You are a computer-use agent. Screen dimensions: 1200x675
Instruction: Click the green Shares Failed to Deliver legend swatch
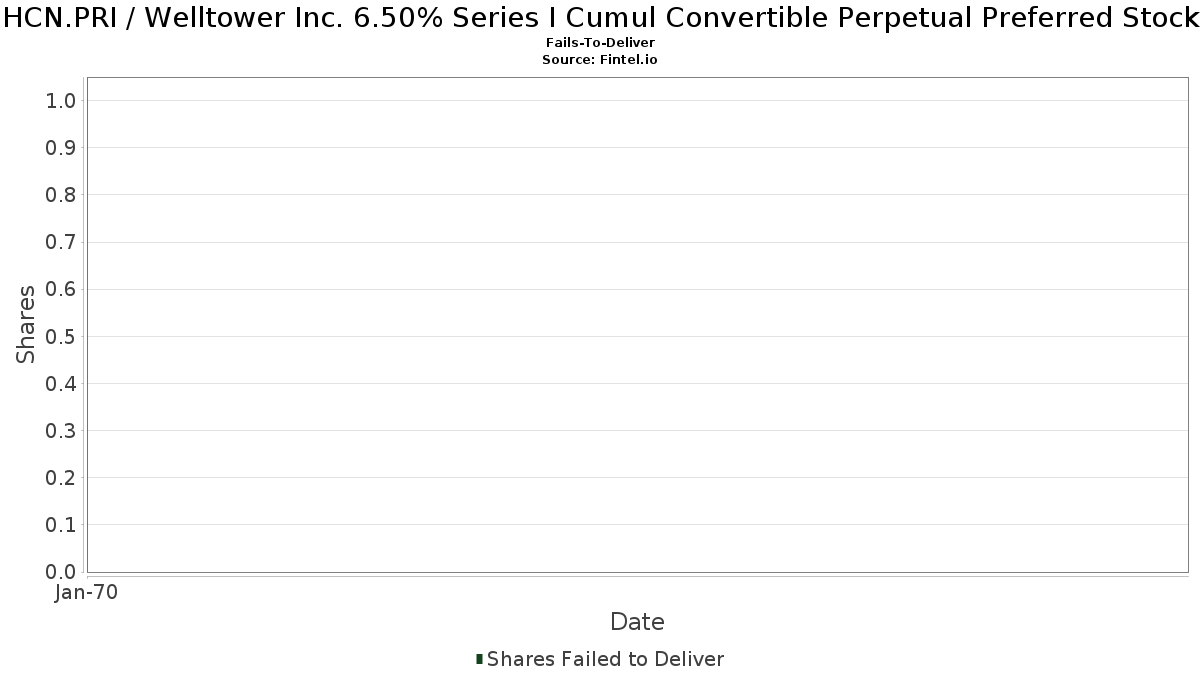pos(479,659)
